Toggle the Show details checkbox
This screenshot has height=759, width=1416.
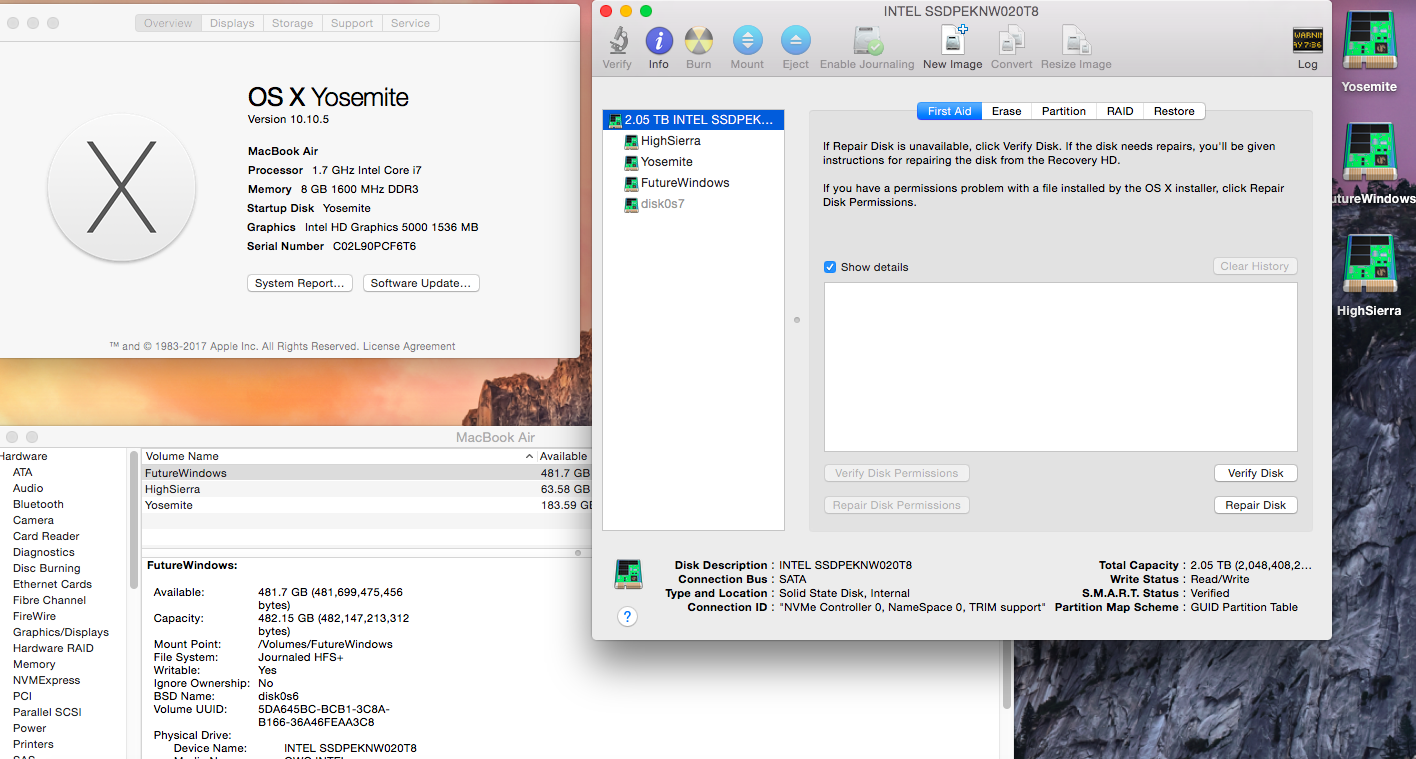click(830, 267)
